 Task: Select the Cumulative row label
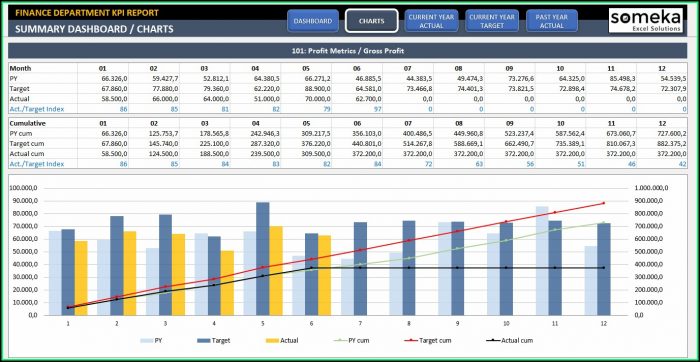click(28, 123)
